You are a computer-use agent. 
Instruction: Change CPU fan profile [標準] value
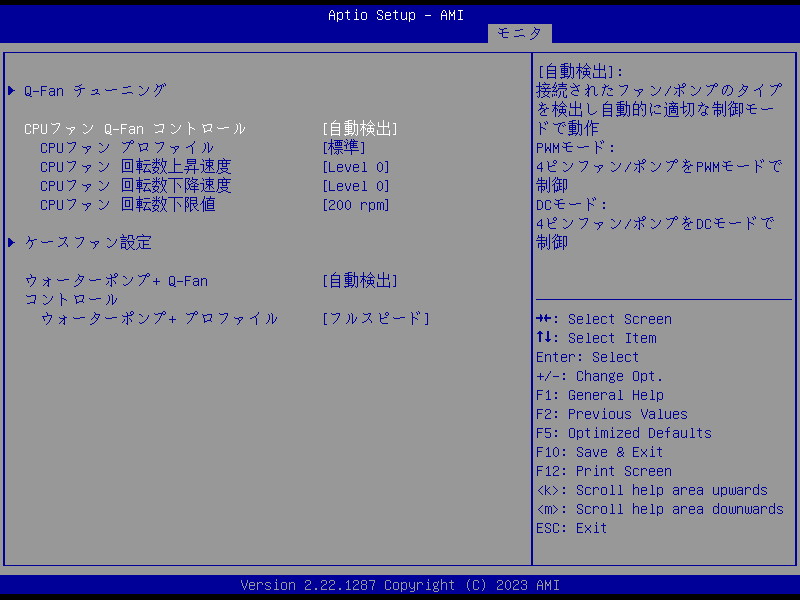coord(344,148)
